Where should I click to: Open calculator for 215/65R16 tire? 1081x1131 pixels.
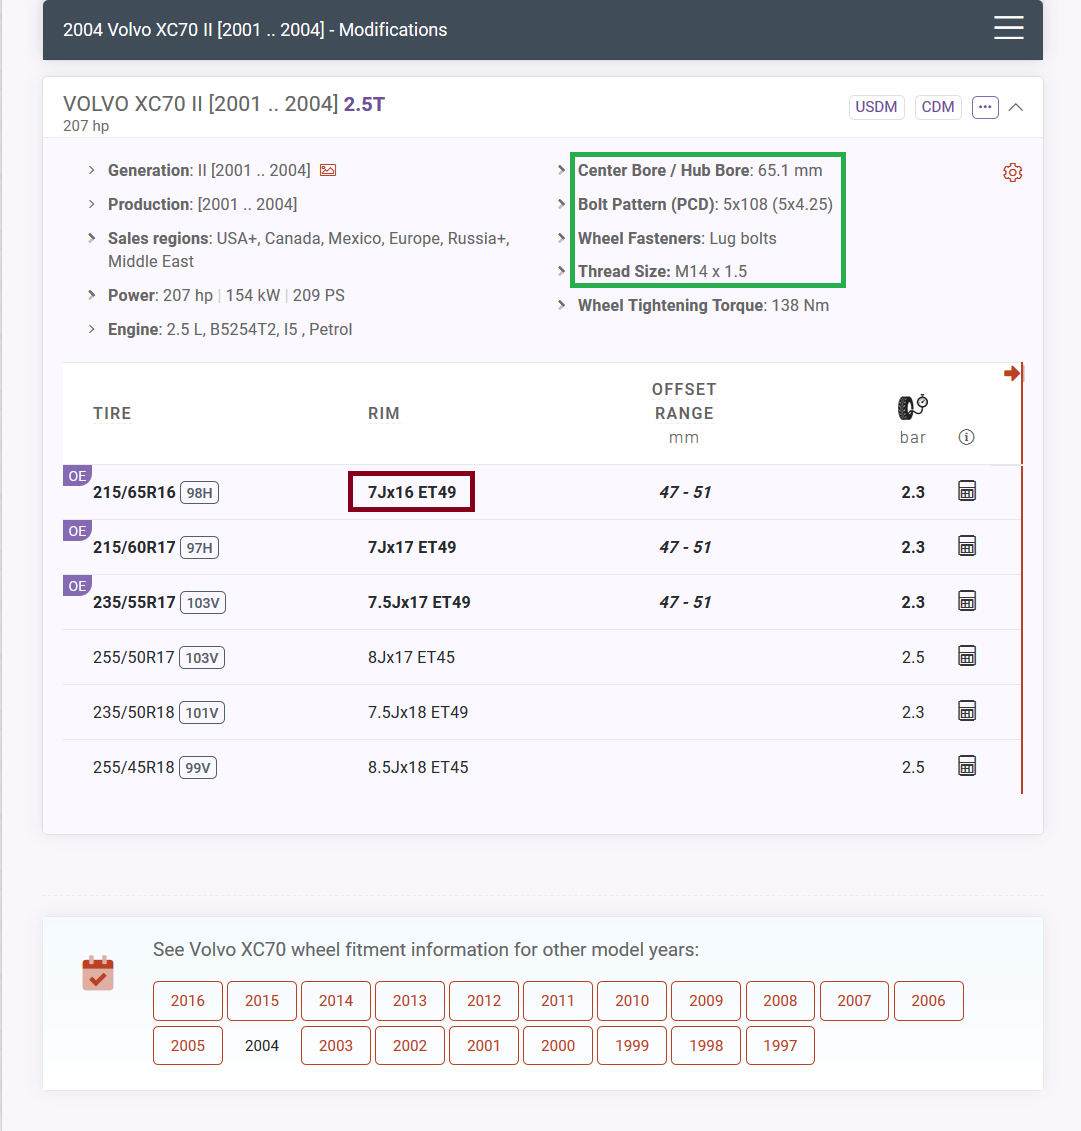pyautogui.click(x=967, y=491)
